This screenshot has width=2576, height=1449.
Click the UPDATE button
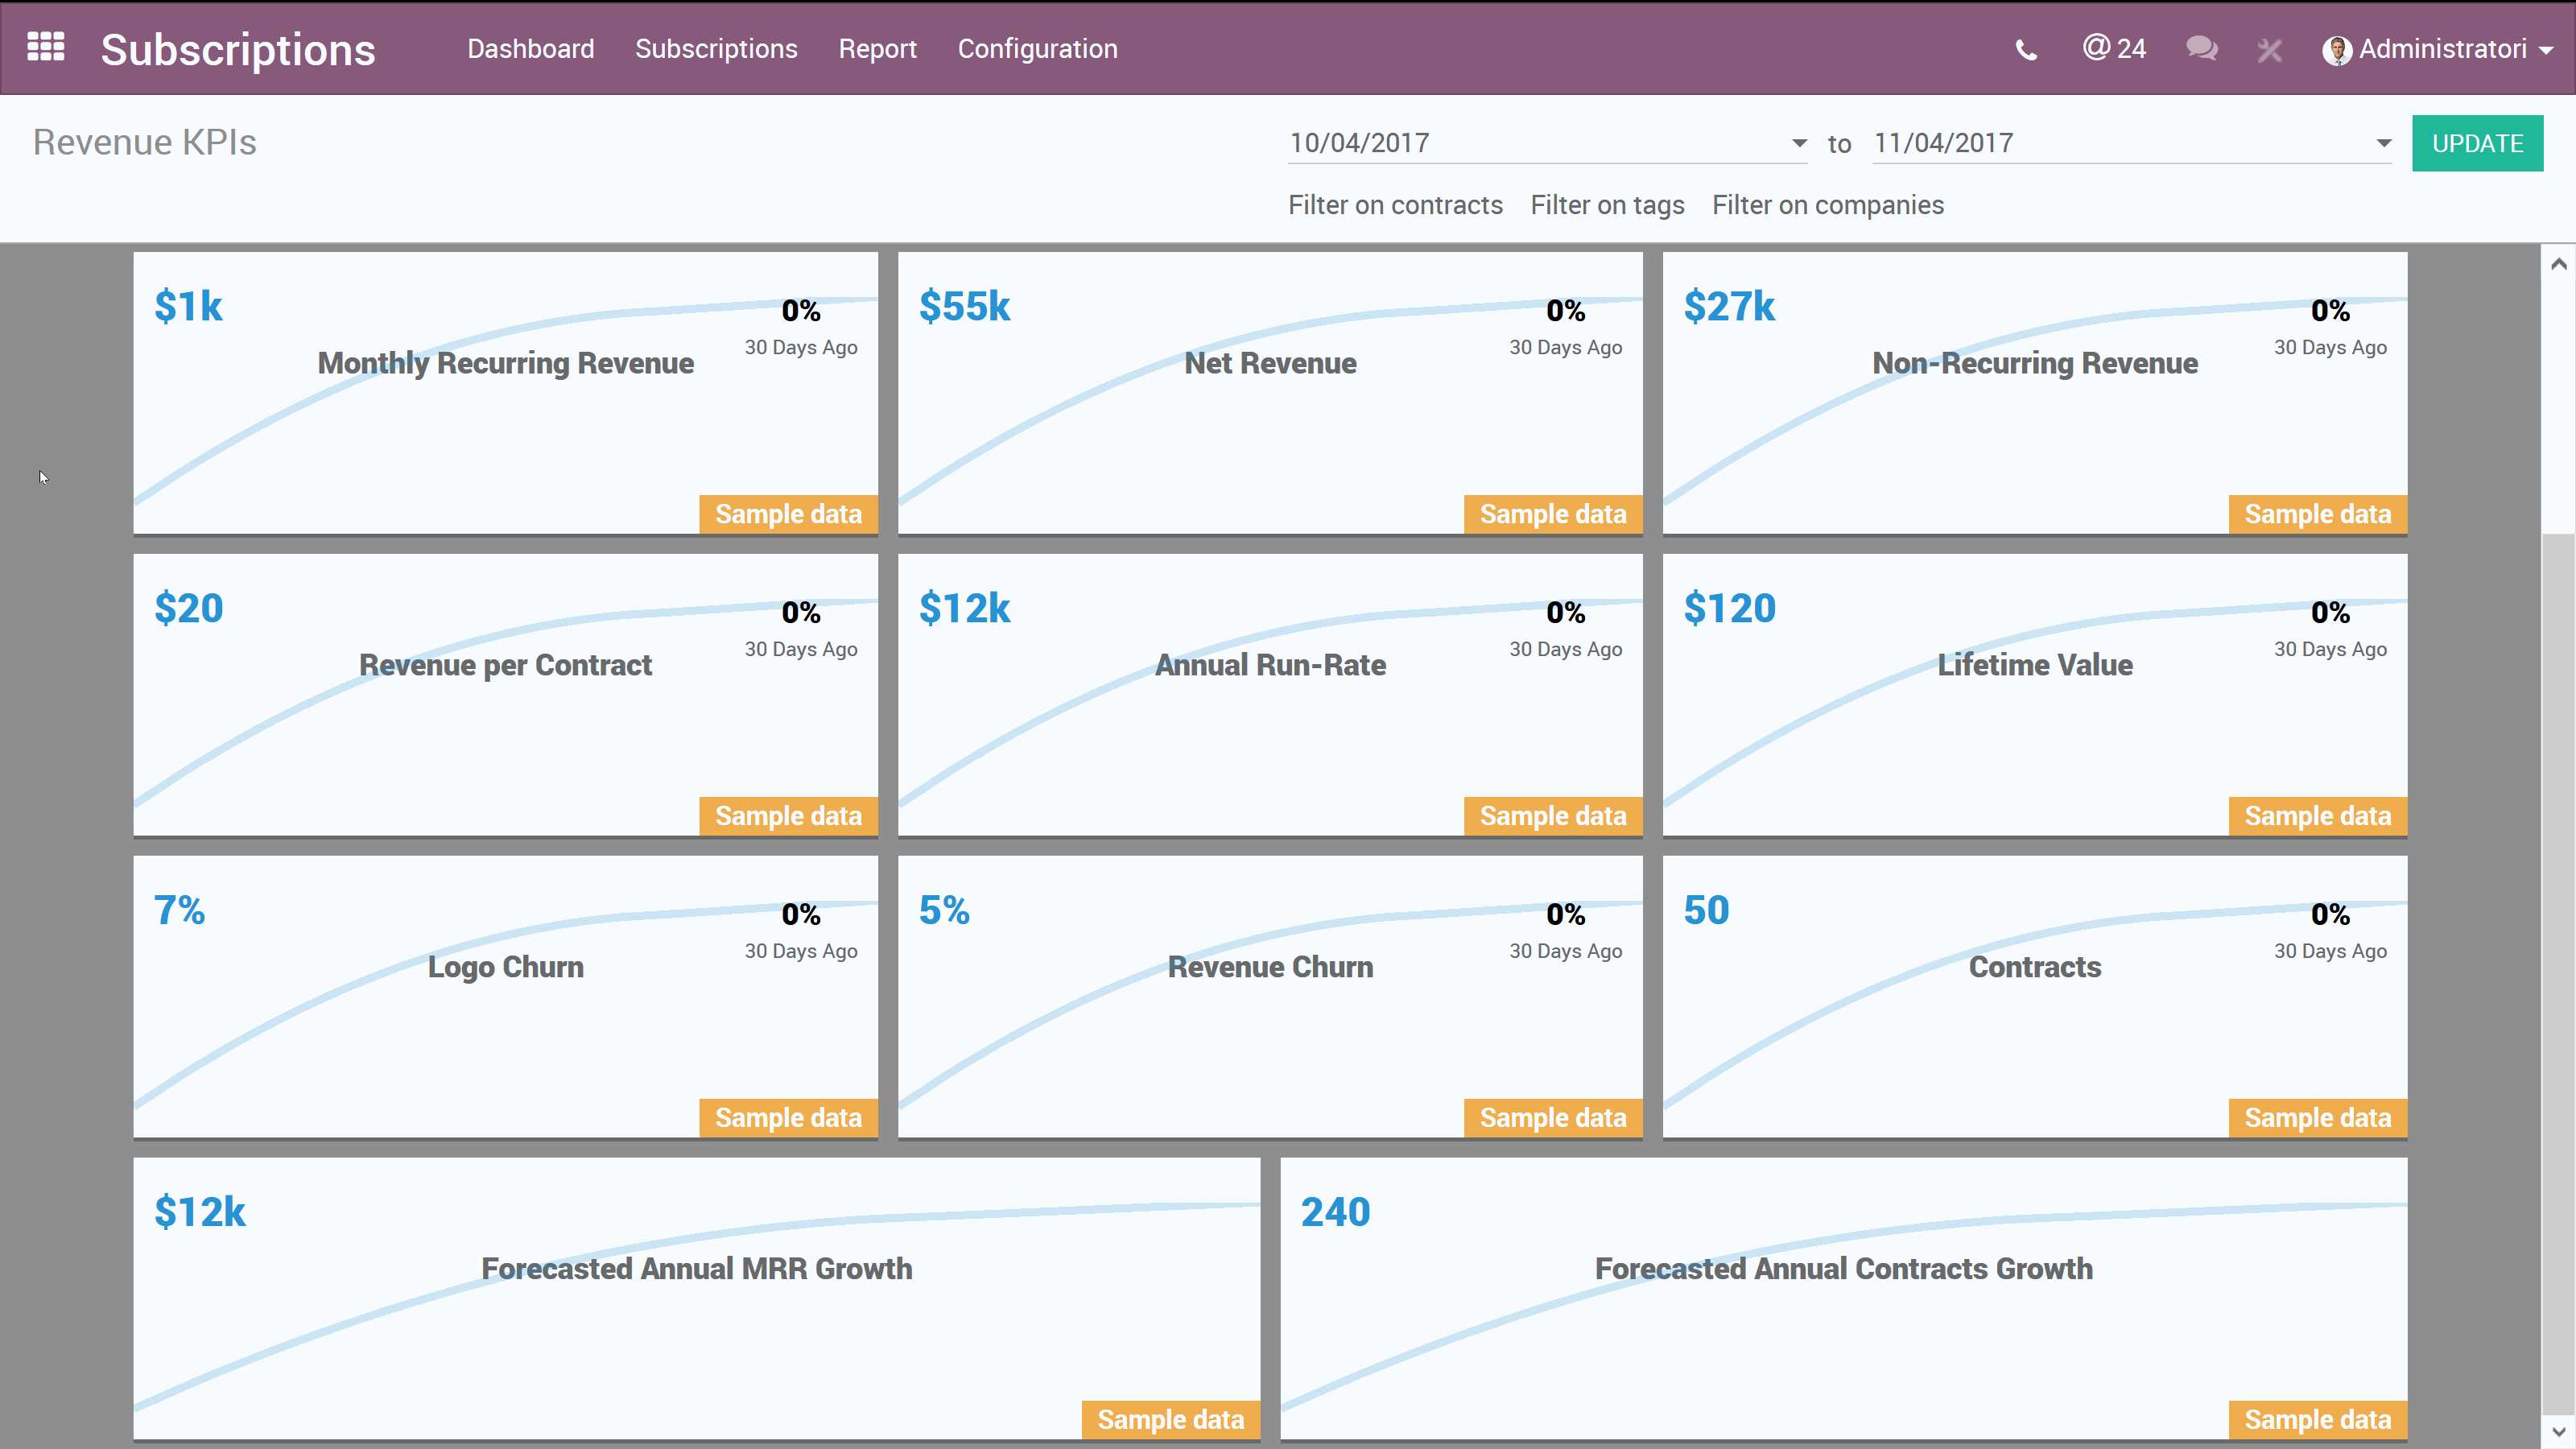click(x=2478, y=142)
